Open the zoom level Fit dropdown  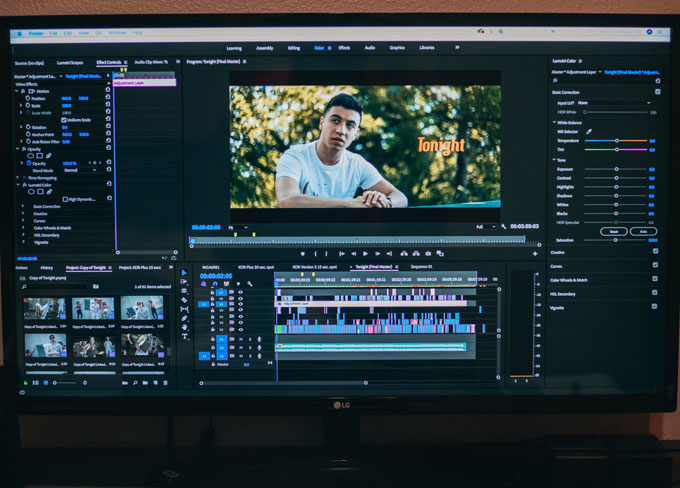238,228
